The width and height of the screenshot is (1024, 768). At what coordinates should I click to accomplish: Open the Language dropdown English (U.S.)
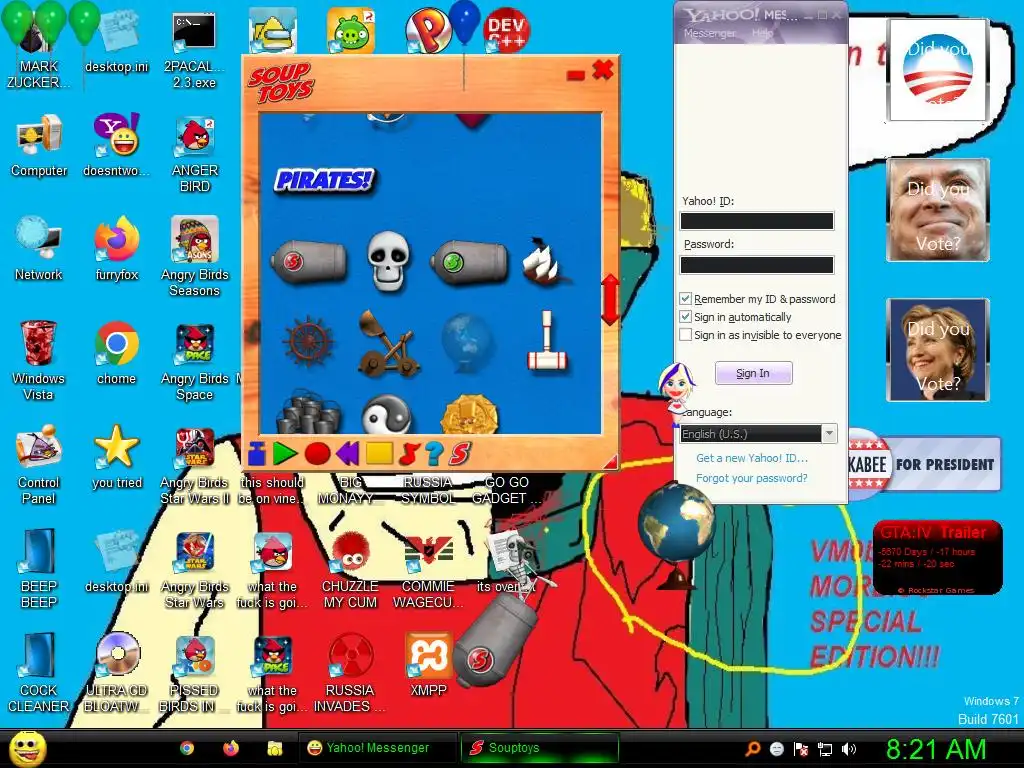758,434
